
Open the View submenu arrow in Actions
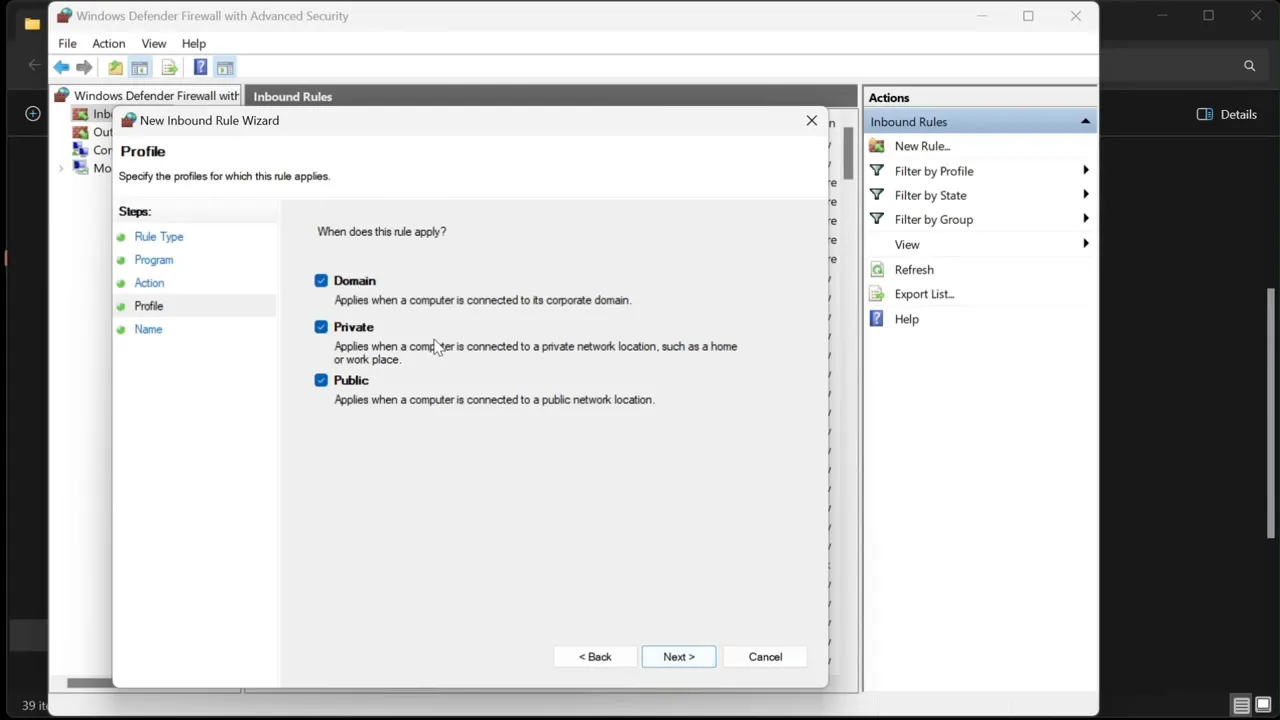pyautogui.click(x=1085, y=244)
